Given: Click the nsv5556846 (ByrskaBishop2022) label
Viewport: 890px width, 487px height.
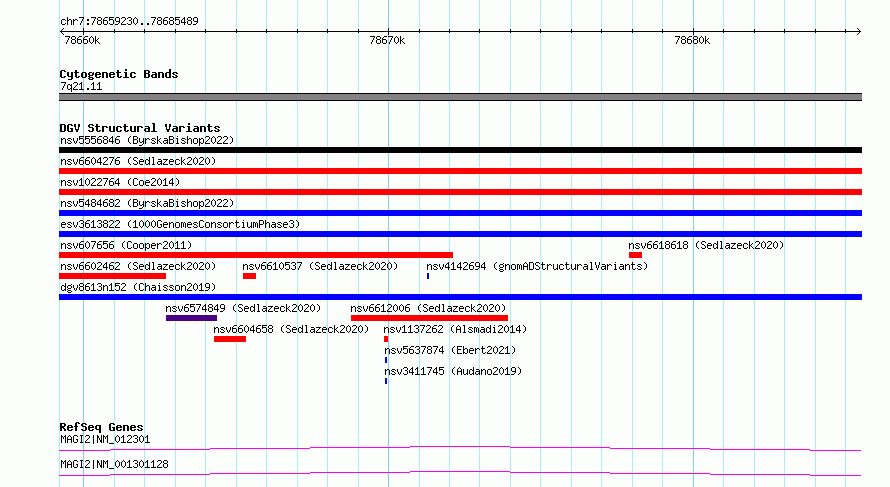Looking at the screenshot, I should click(x=147, y=140).
